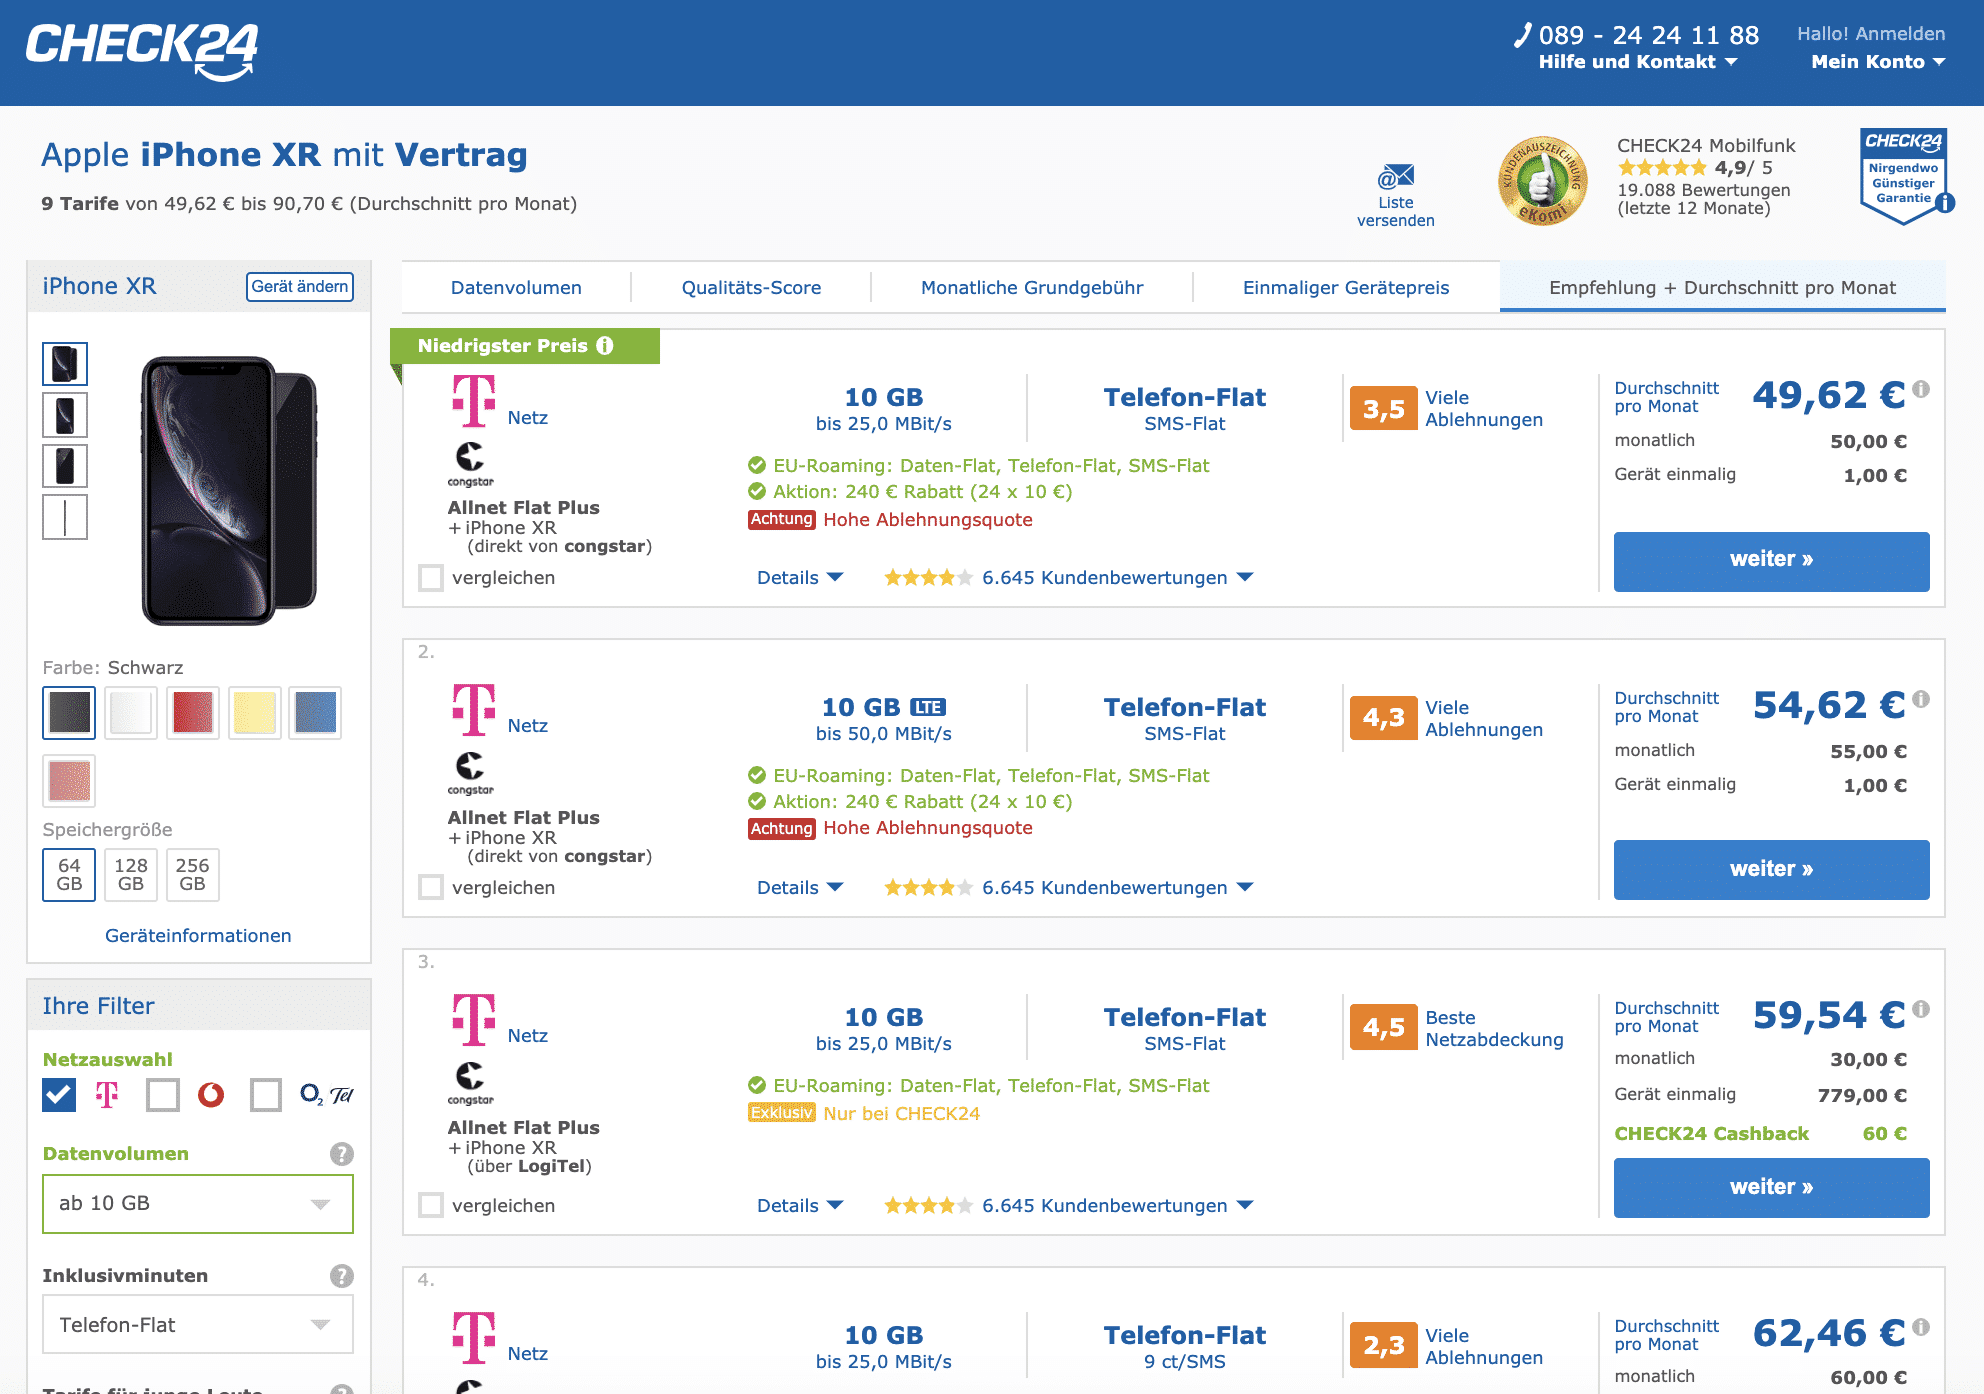Choose the blue color swatch

315,713
